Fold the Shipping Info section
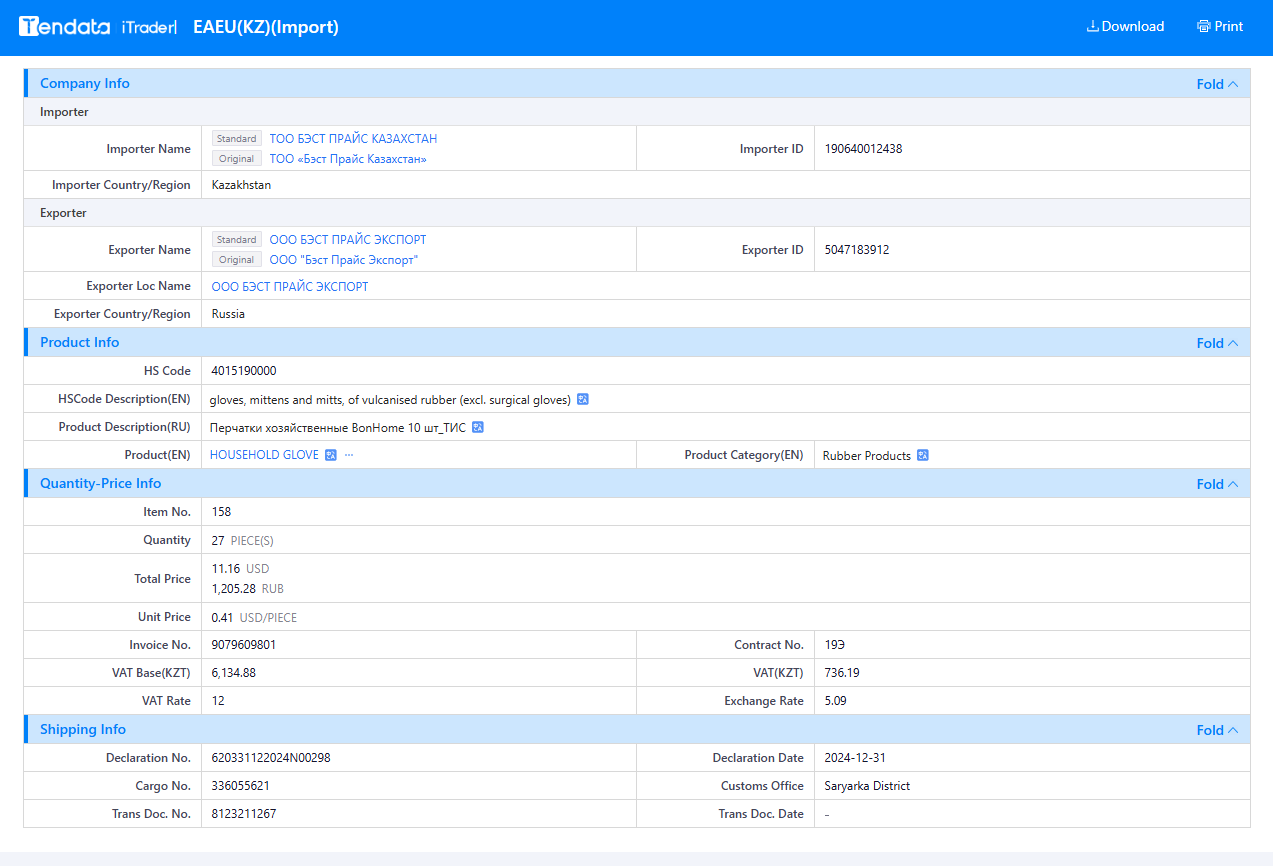This screenshot has height=866, width=1273. (x=1217, y=730)
